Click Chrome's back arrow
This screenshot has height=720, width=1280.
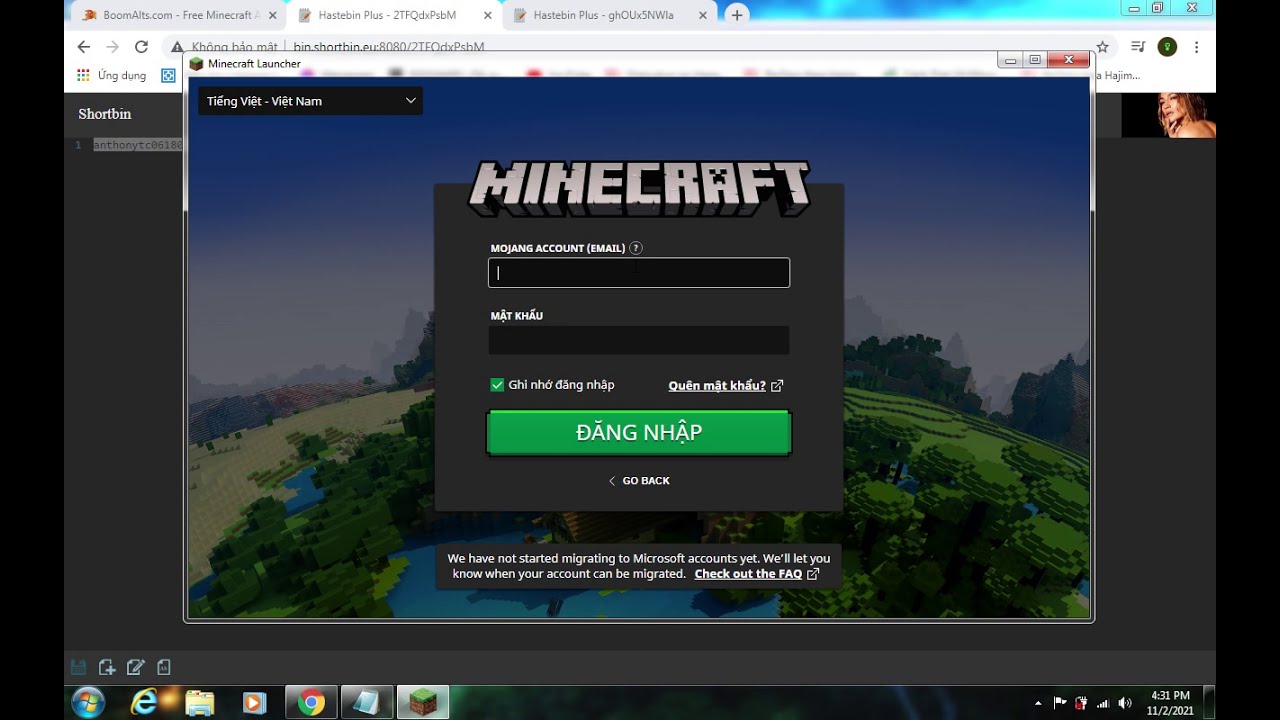click(x=83, y=47)
